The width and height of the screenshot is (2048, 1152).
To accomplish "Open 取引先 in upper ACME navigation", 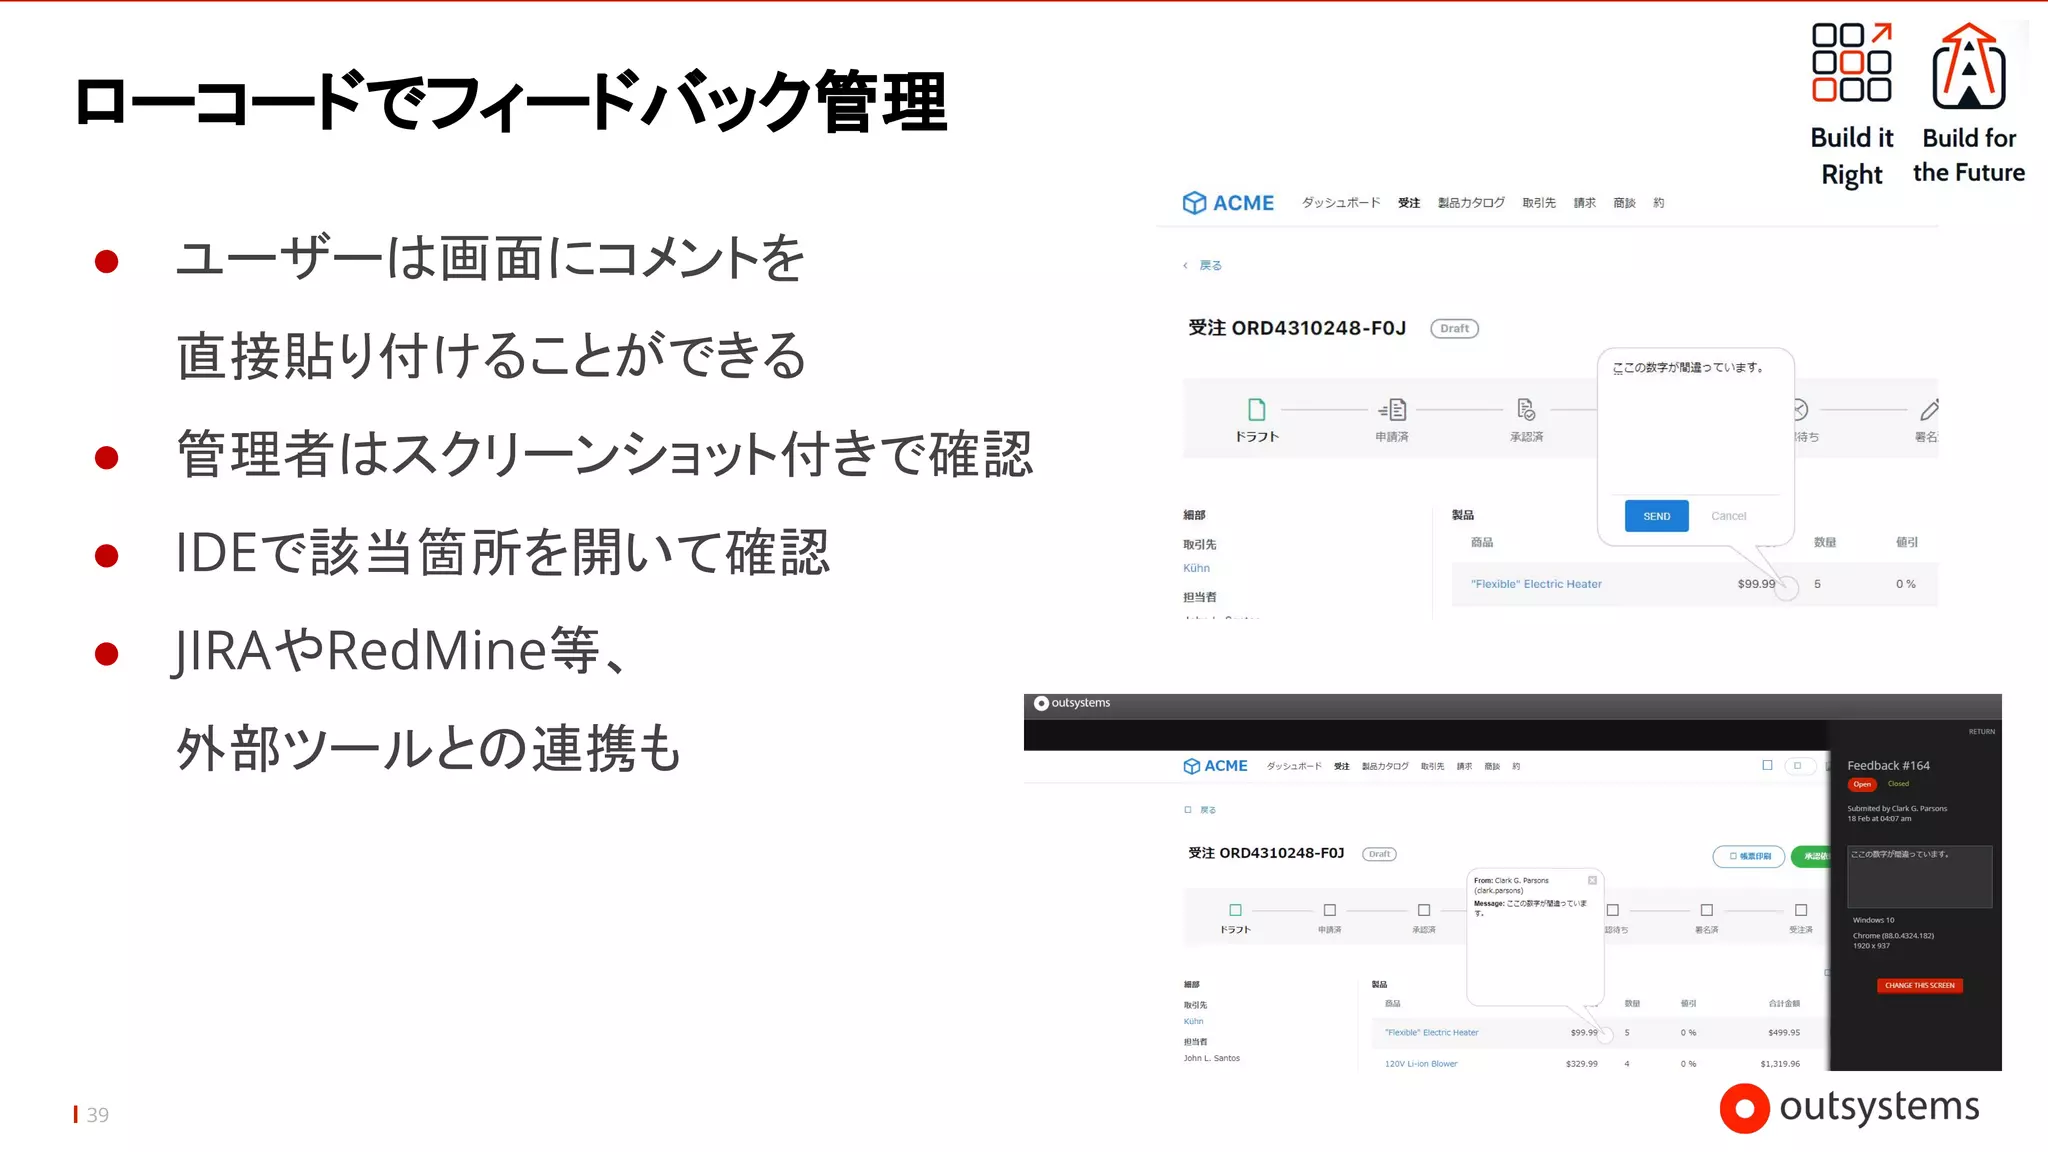I will point(1539,203).
